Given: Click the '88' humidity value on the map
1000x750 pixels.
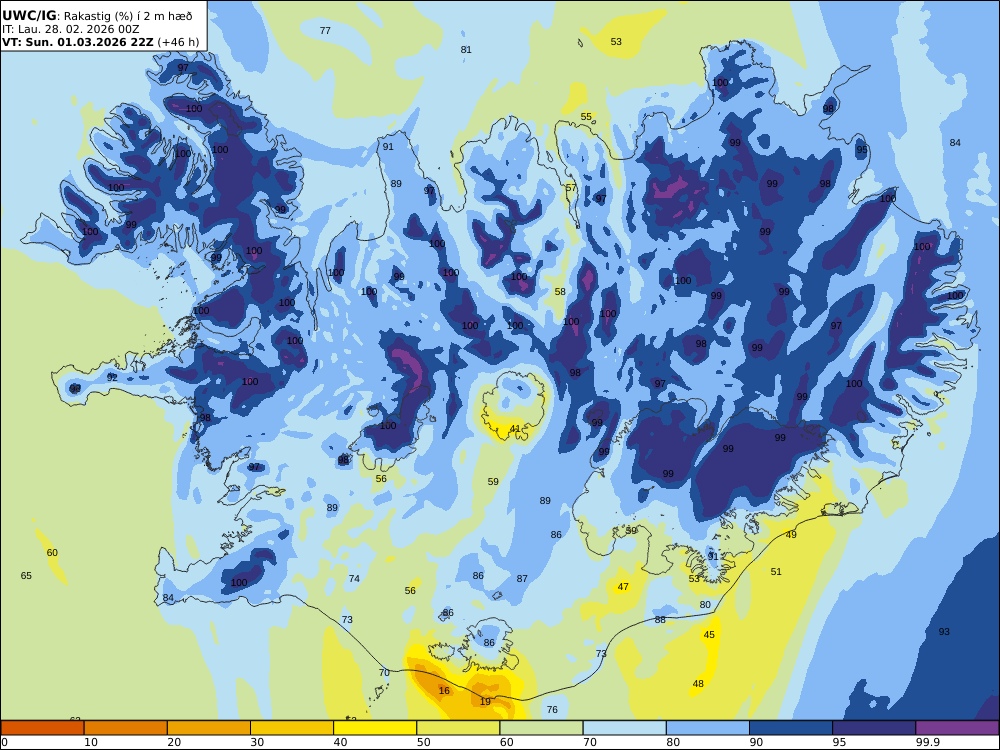Looking at the screenshot, I should click(660, 619).
